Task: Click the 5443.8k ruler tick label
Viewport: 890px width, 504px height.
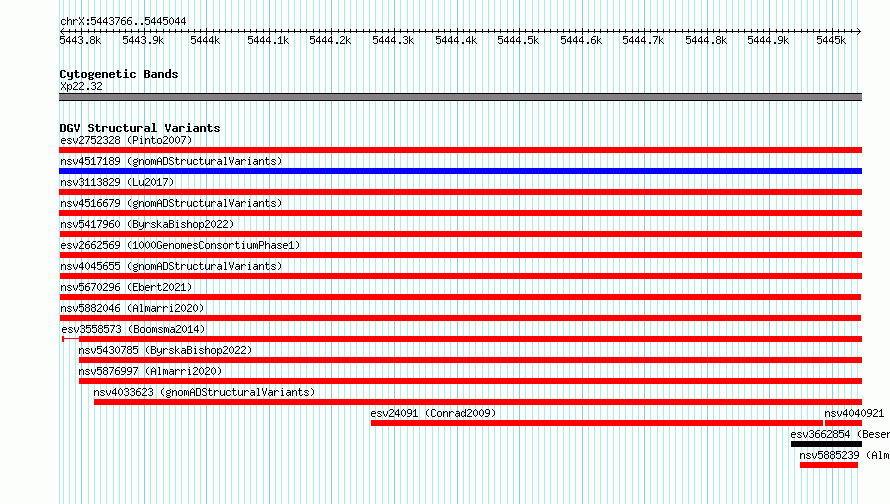Action: click(81, 40)
